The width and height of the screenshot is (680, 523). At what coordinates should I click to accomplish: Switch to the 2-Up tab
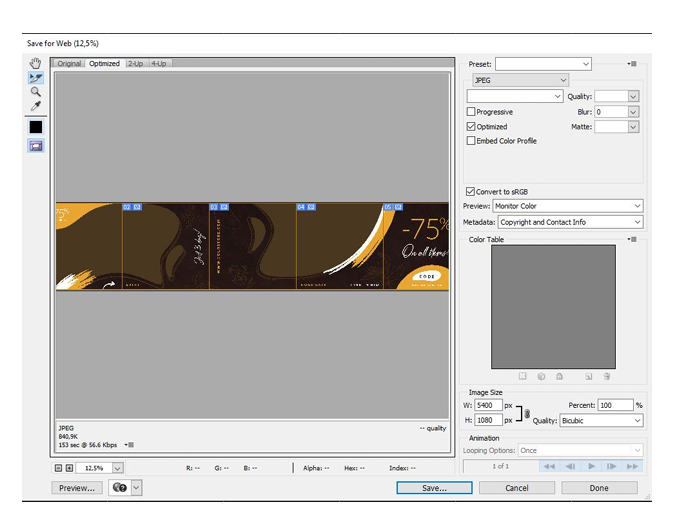click(x=136, y=63)
